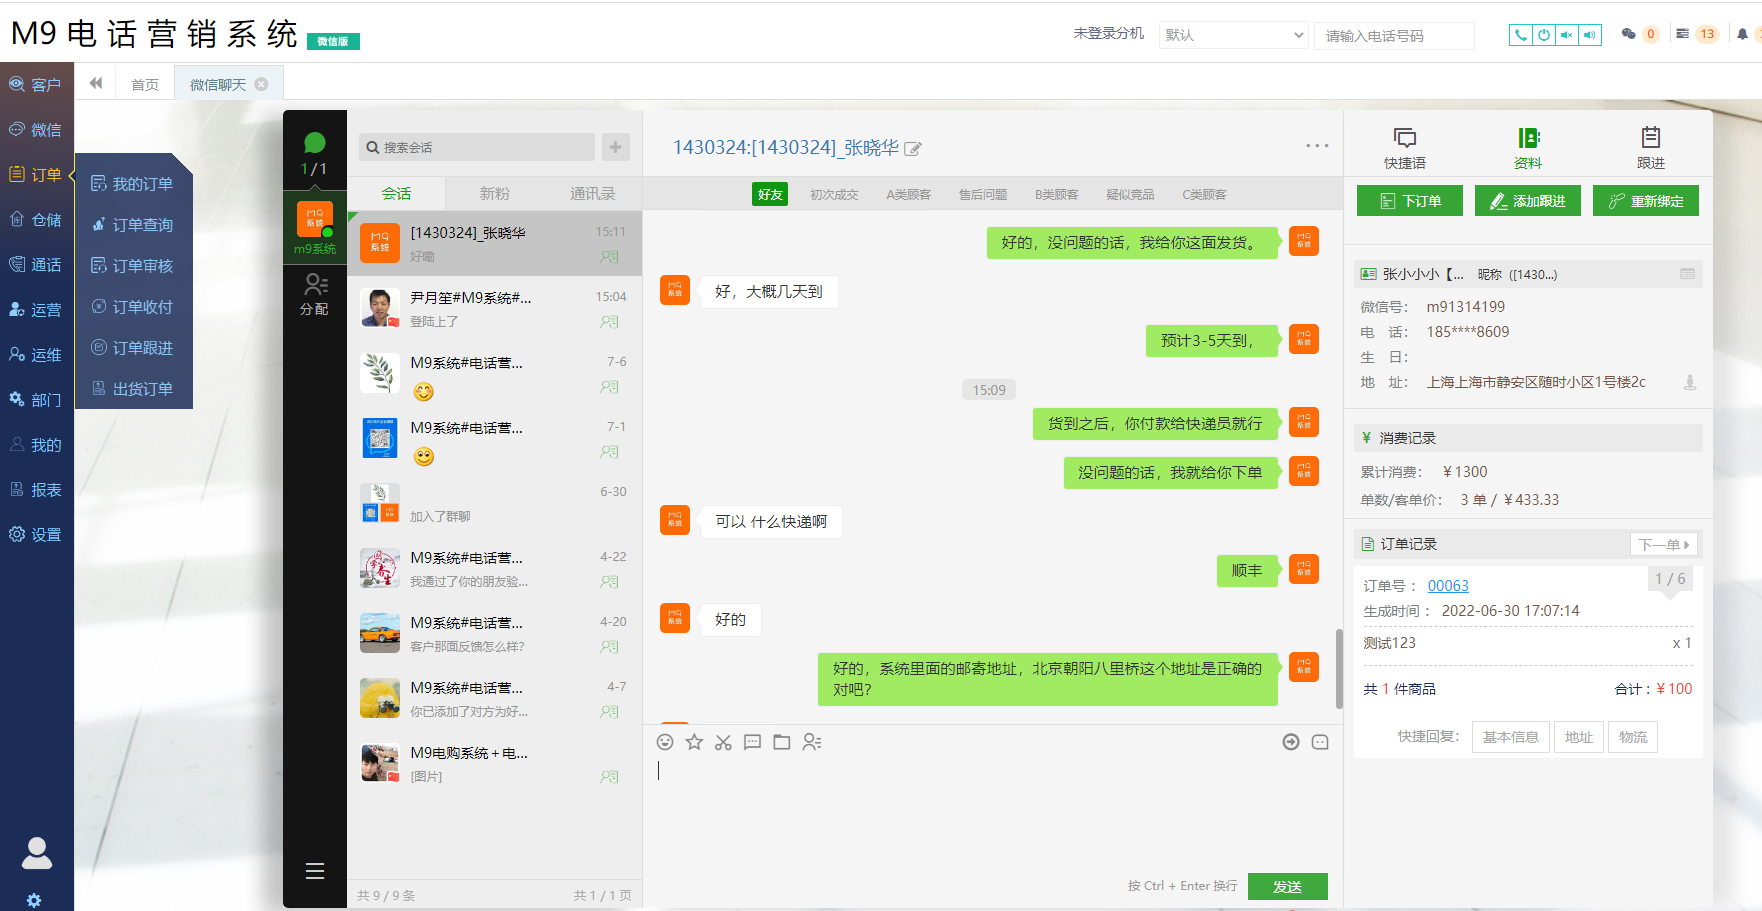This screenshot has height=911, width=1762.
Task: Edit chat title with the pencil icon
Action: [x=912, y=149]
